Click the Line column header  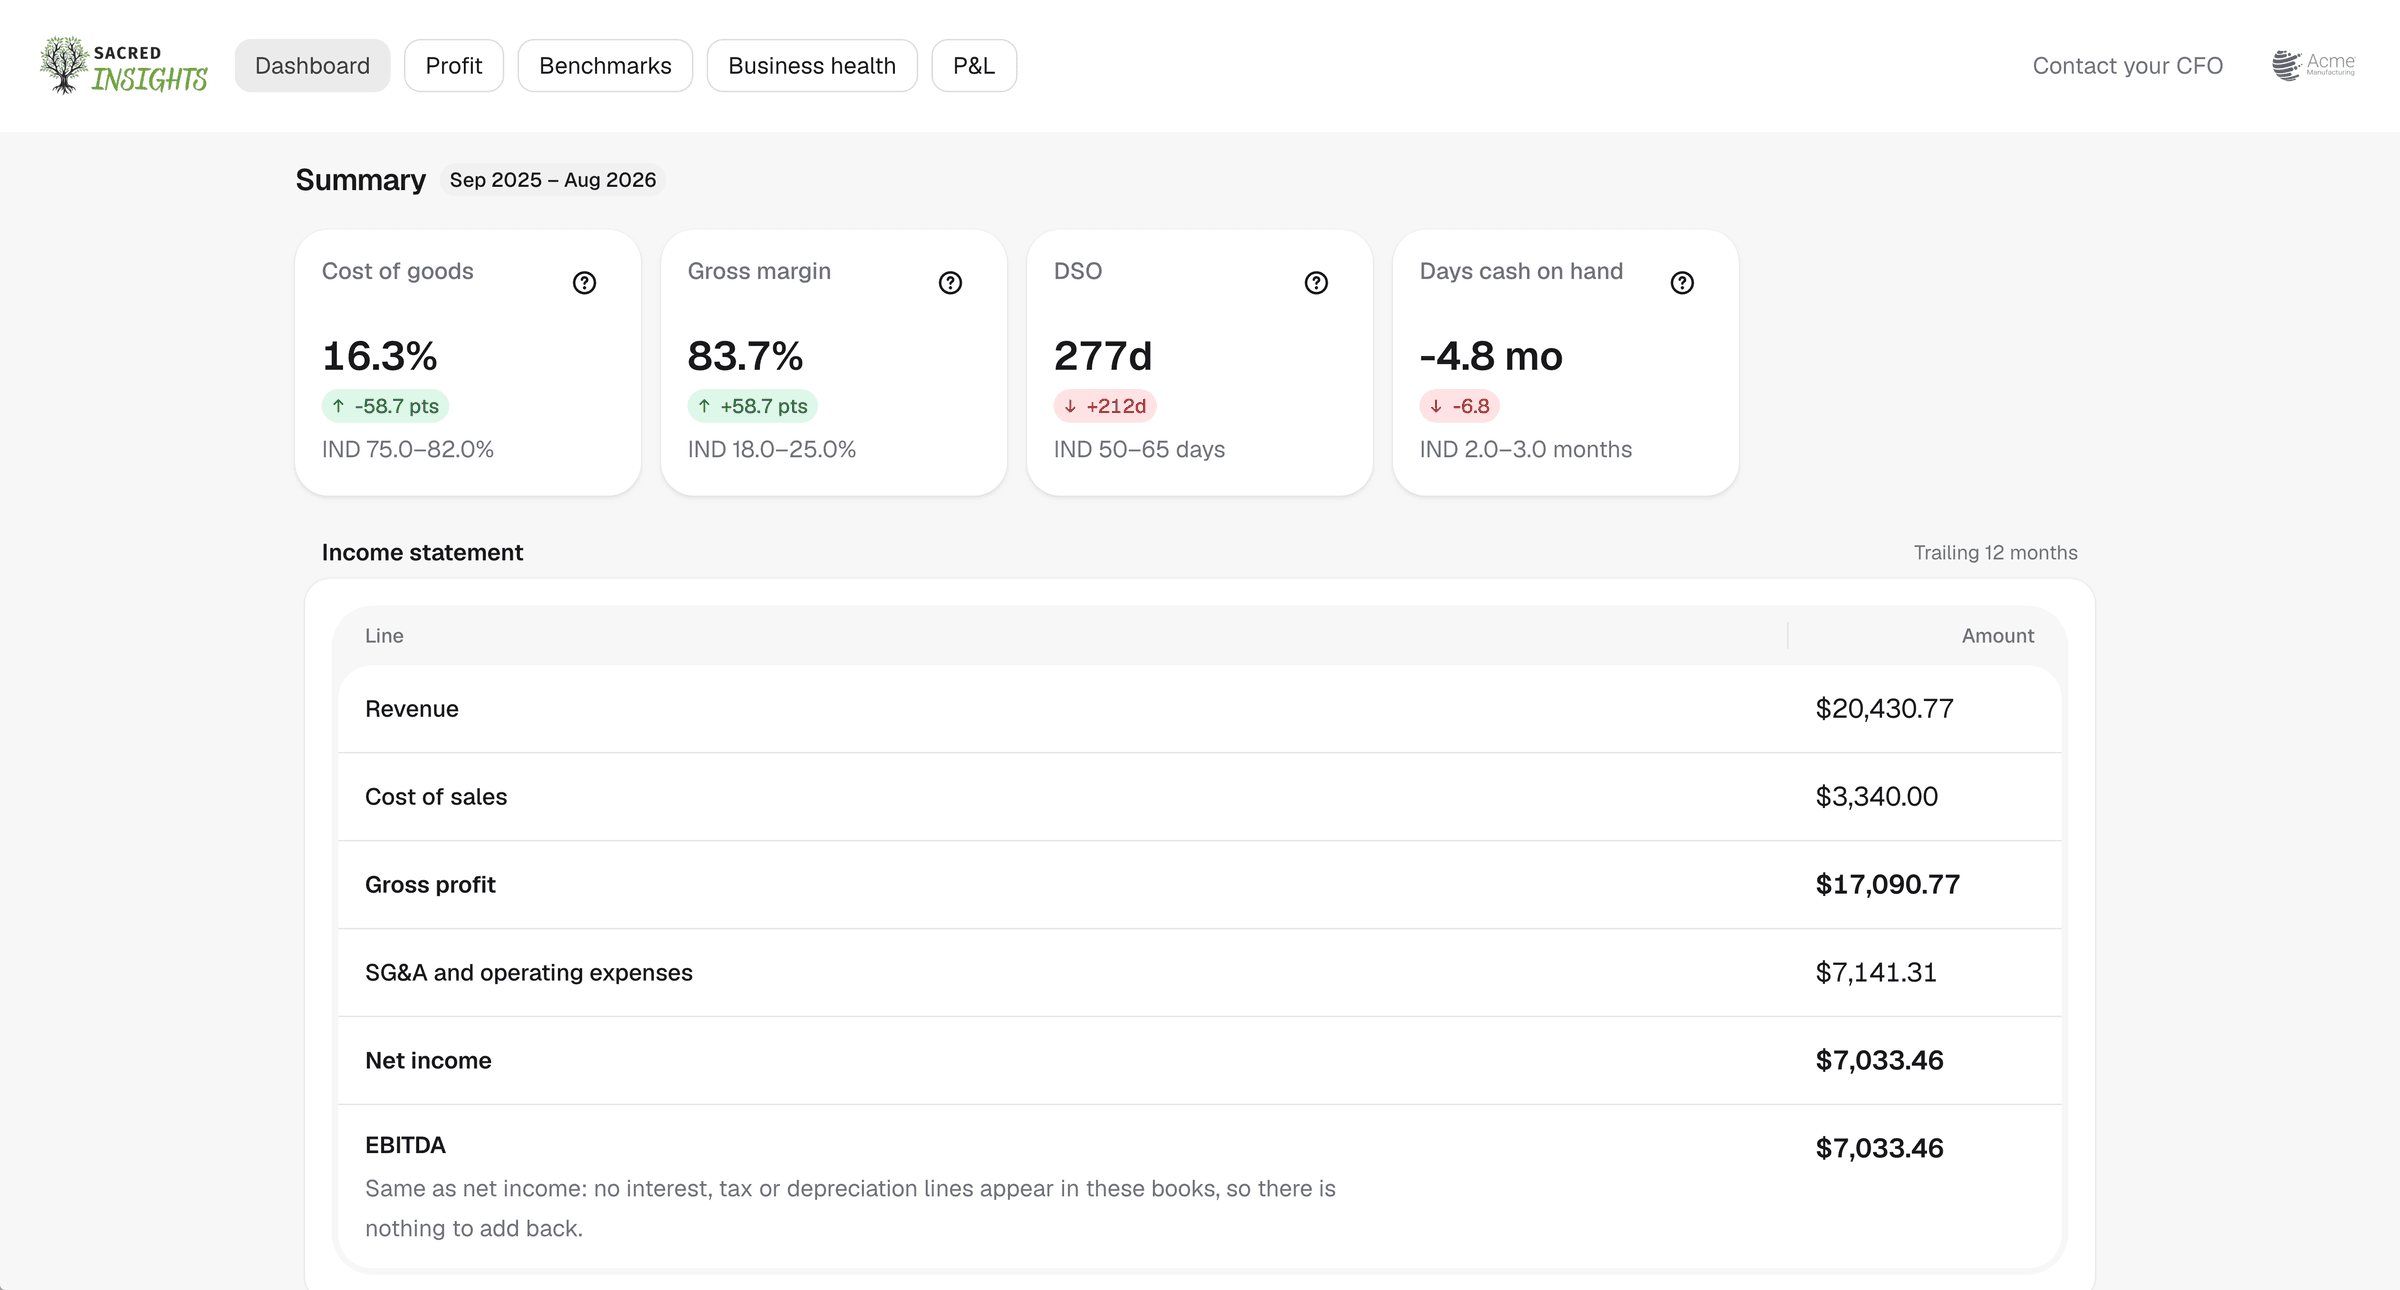click(384, 636)
